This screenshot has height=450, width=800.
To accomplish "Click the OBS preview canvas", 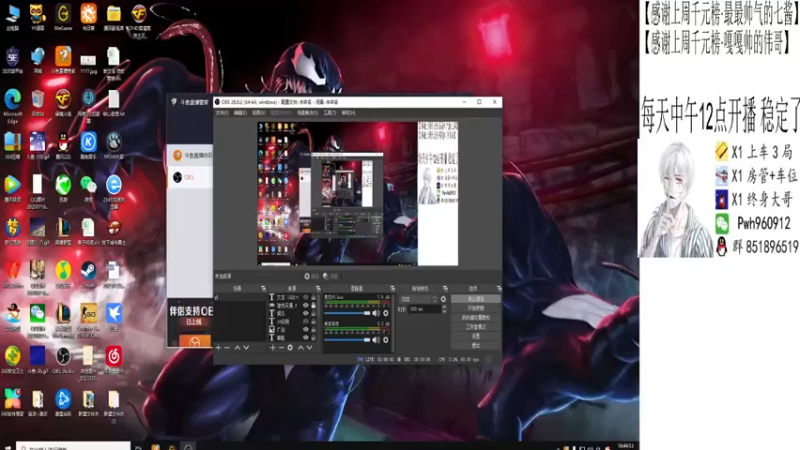I will pyautogui.click(x=357, y=193).
